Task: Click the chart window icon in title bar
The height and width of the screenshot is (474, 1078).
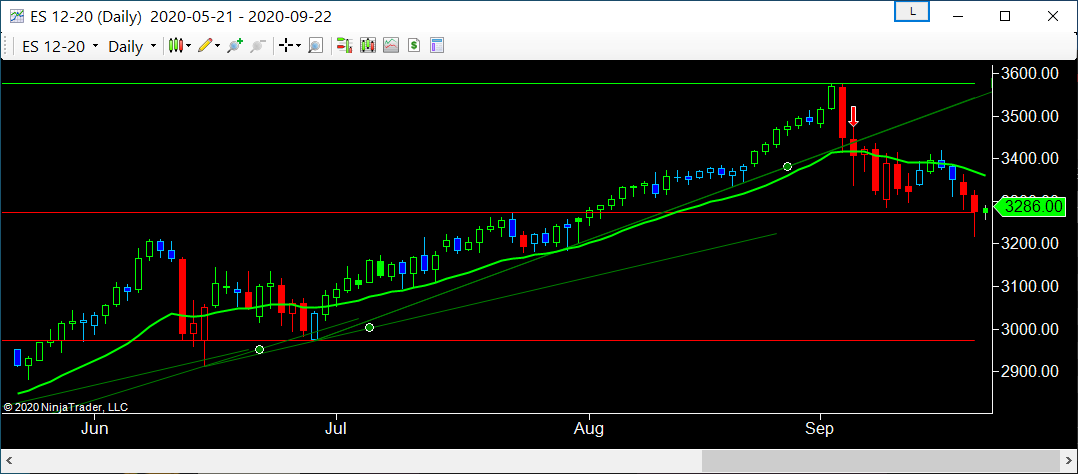Action: click(x=16, y=17)
